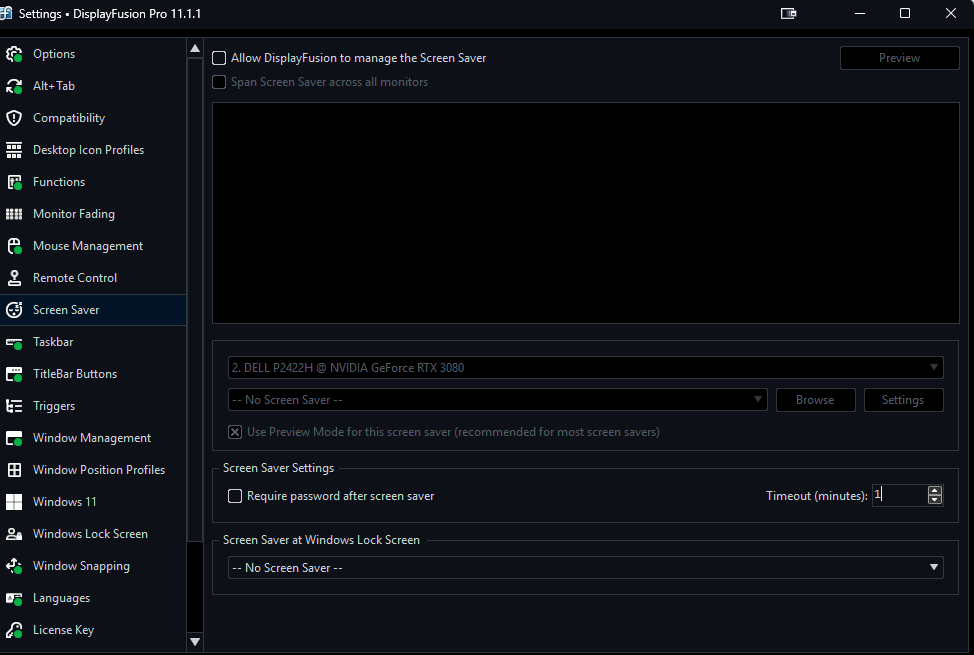Click the Windows 11 logo icon

pos(14,502)
